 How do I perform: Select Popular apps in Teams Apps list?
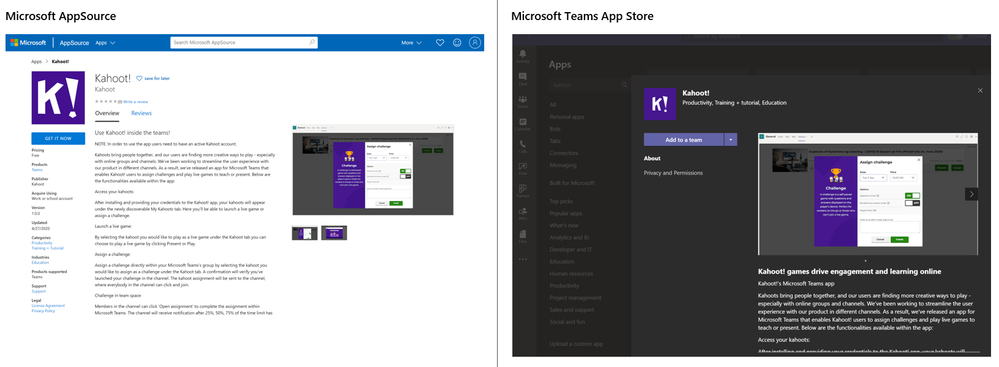click(566, 213)
